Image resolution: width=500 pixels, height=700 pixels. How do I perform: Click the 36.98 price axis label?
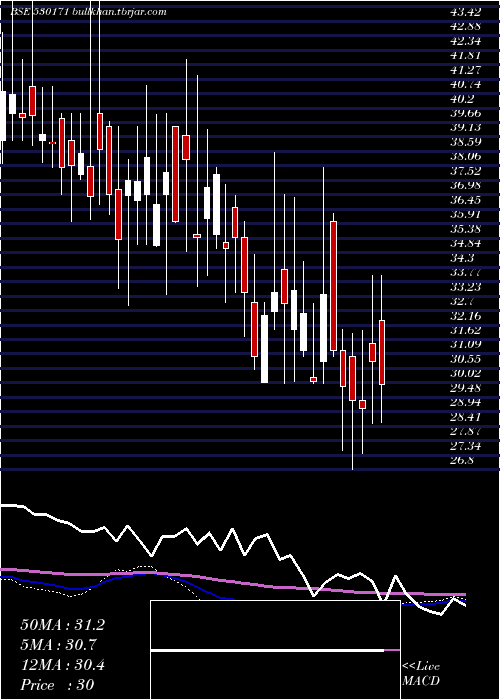[x=466, y=185]
